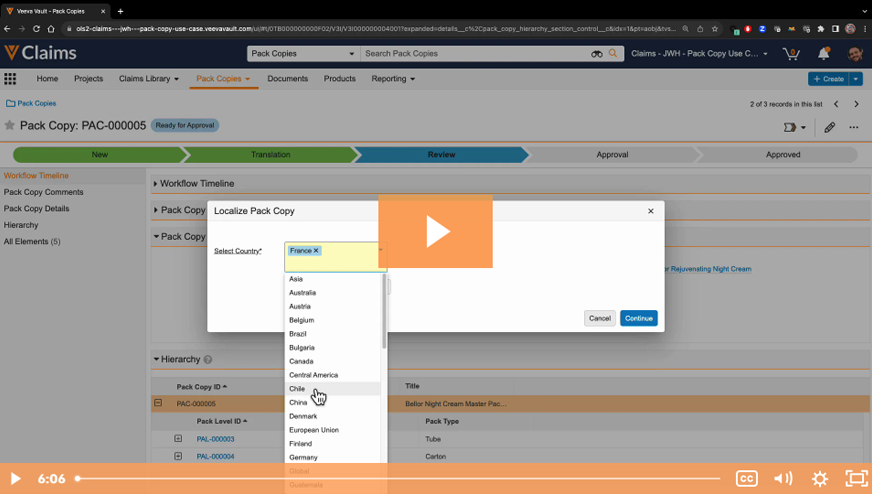Open the Pack Copies search scope dropdown
Screen dimensions: 872x494
click(303, 53)
